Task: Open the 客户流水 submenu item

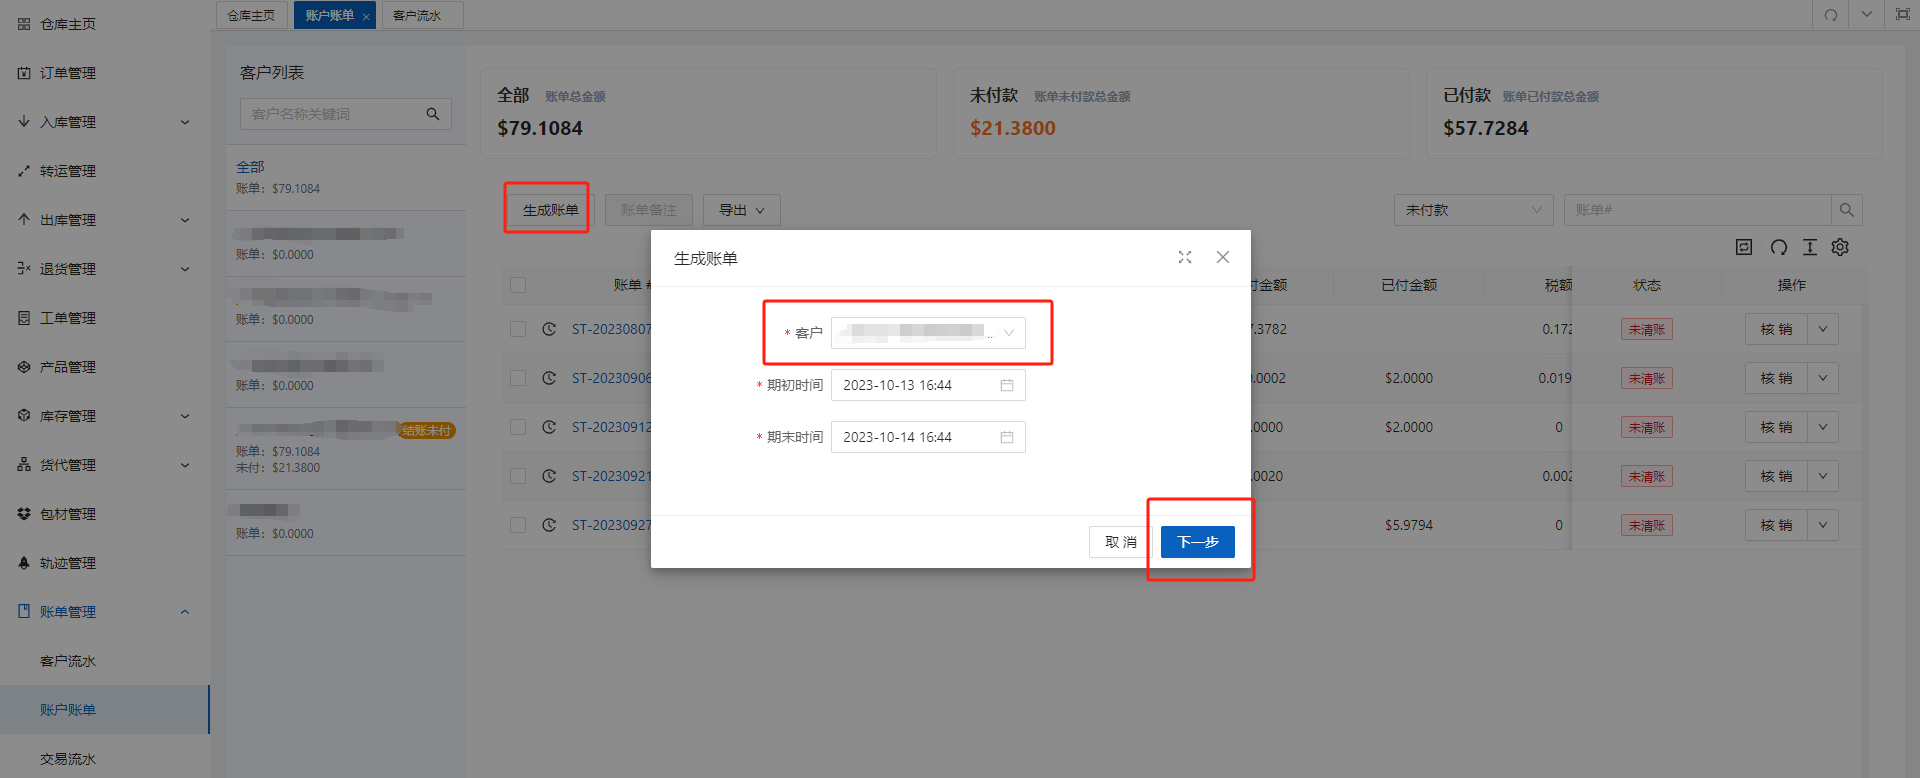Action: click(68, 661)
